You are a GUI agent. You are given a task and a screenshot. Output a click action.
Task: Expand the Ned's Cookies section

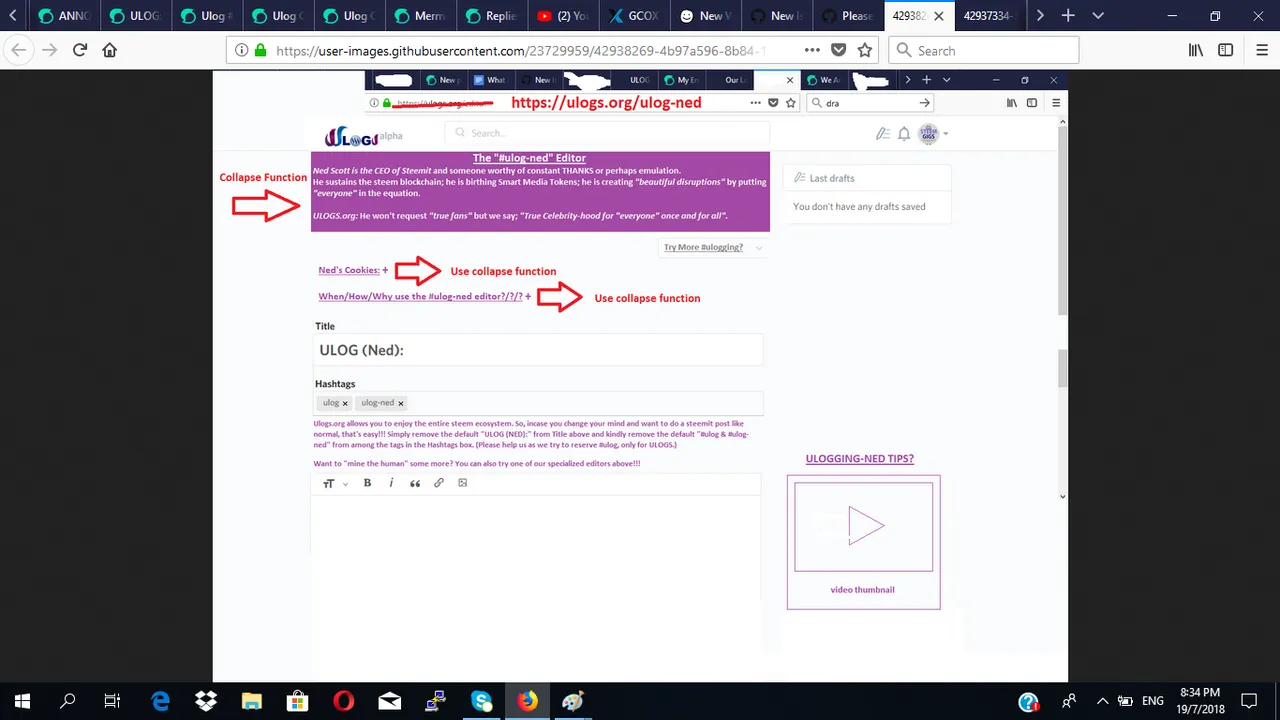[353, 270]
